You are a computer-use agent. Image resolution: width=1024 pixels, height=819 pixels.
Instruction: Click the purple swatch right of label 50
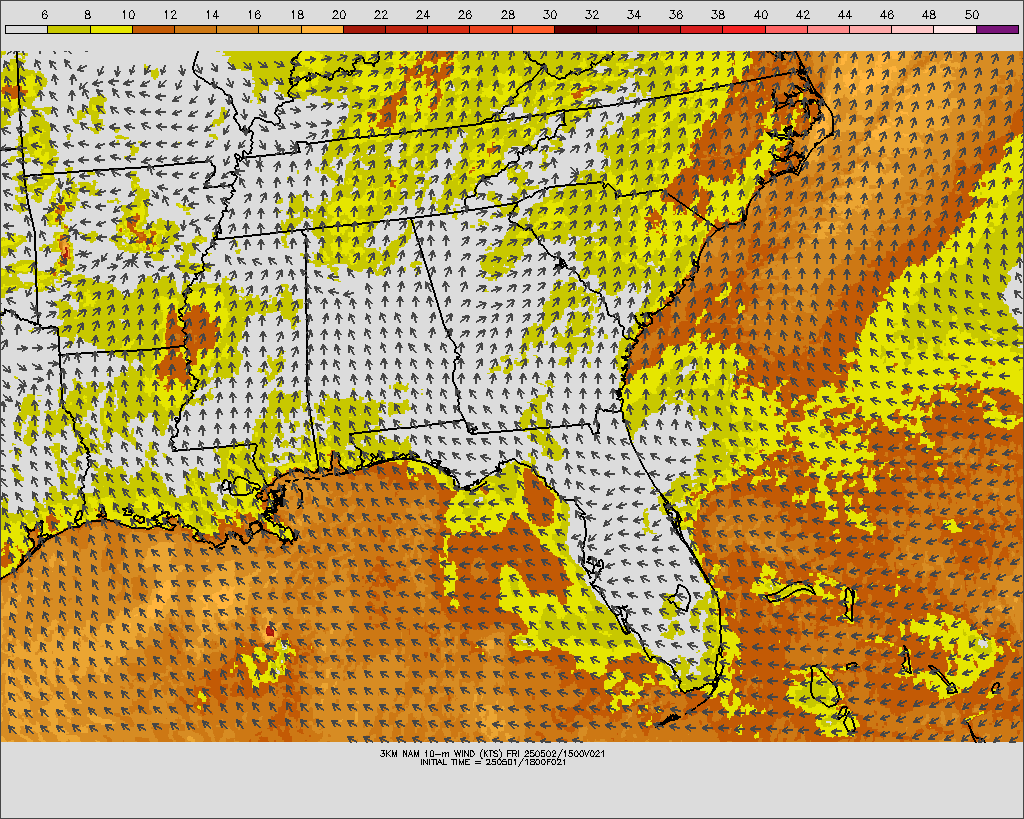point(998,29)
